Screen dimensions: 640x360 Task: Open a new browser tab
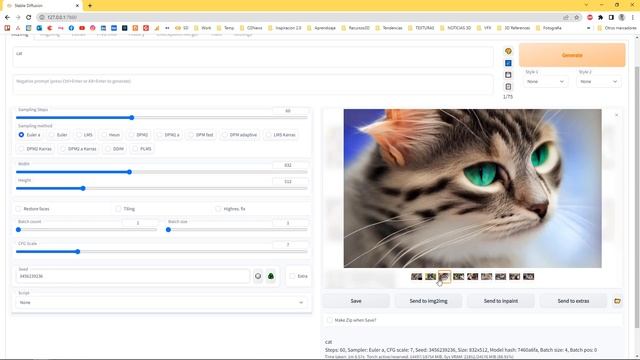90,6
